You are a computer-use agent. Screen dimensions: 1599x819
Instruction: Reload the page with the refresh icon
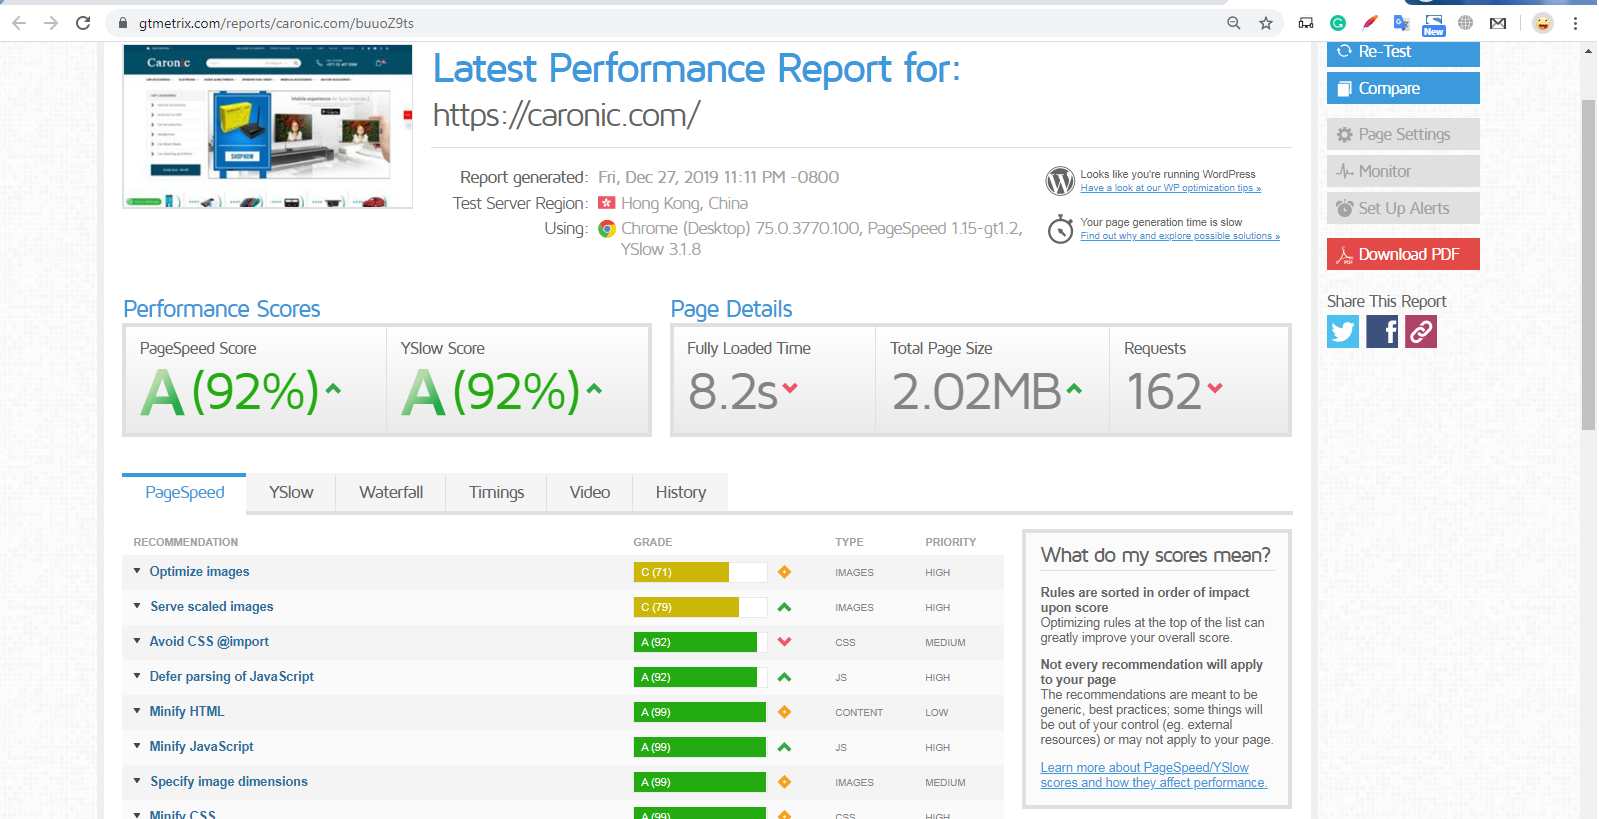83,23
